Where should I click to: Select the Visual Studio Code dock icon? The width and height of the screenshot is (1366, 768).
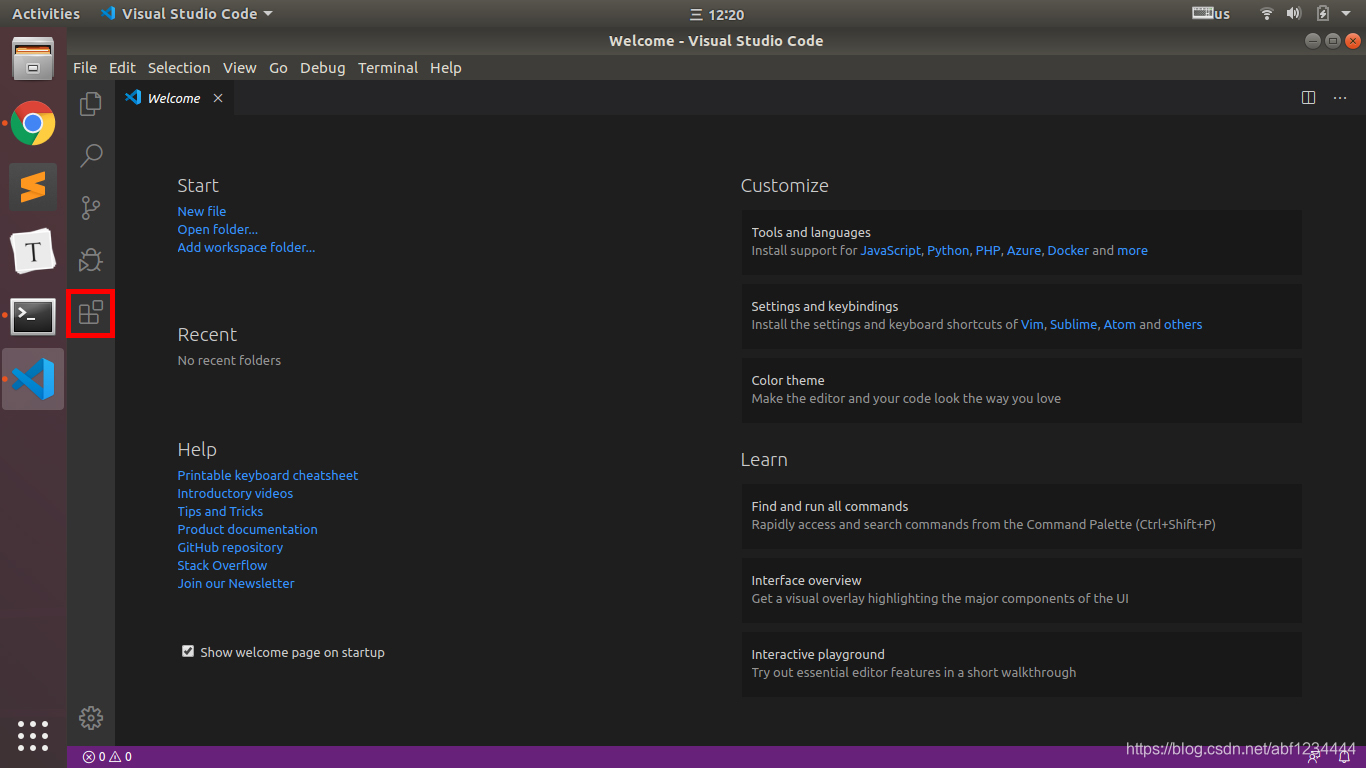[x=33, y=379]
